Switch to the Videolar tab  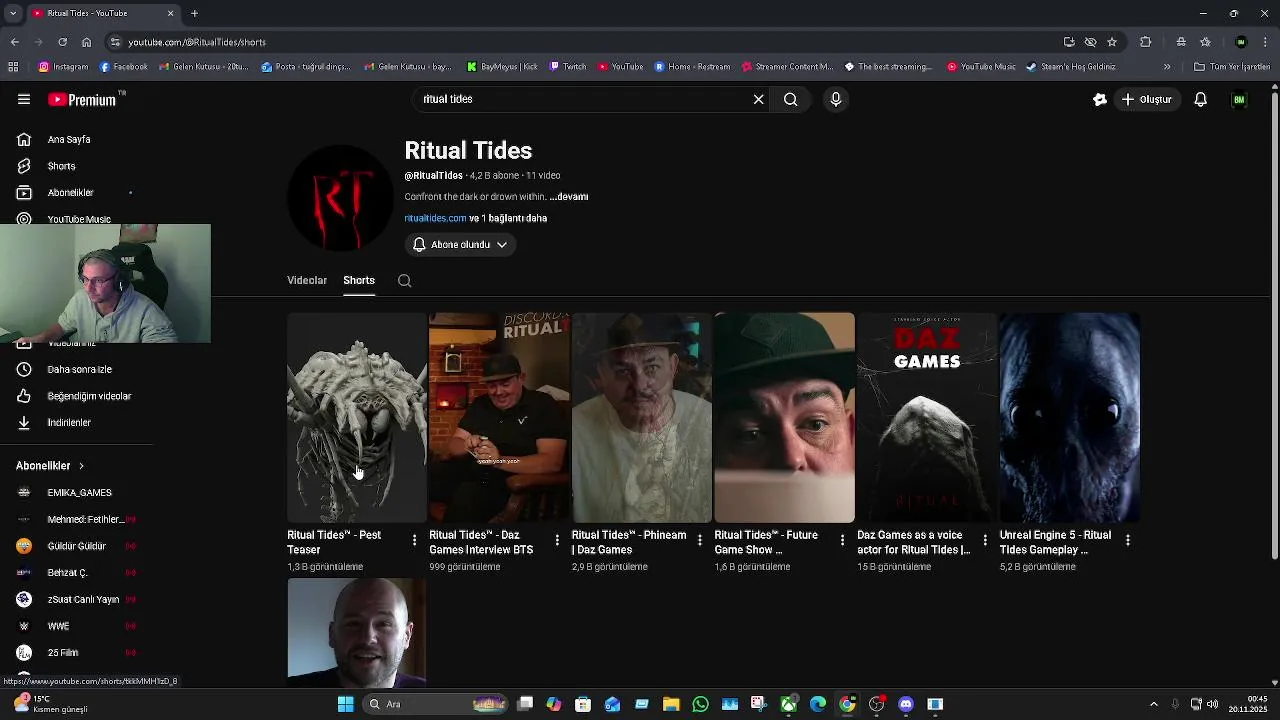(307, 280)
